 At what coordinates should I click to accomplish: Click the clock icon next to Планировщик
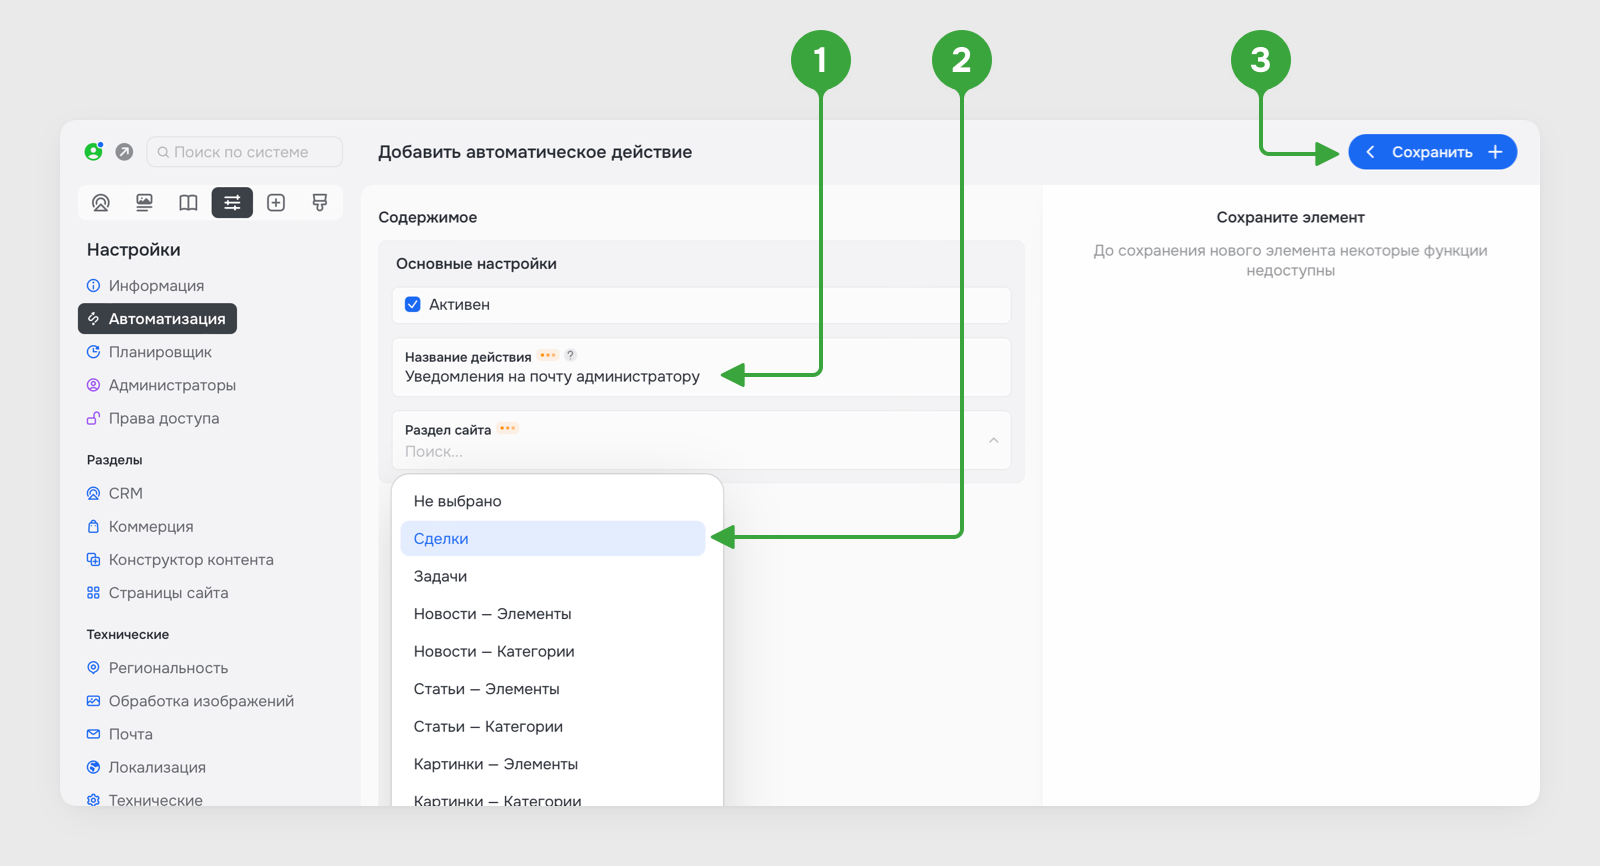(93, 352)
